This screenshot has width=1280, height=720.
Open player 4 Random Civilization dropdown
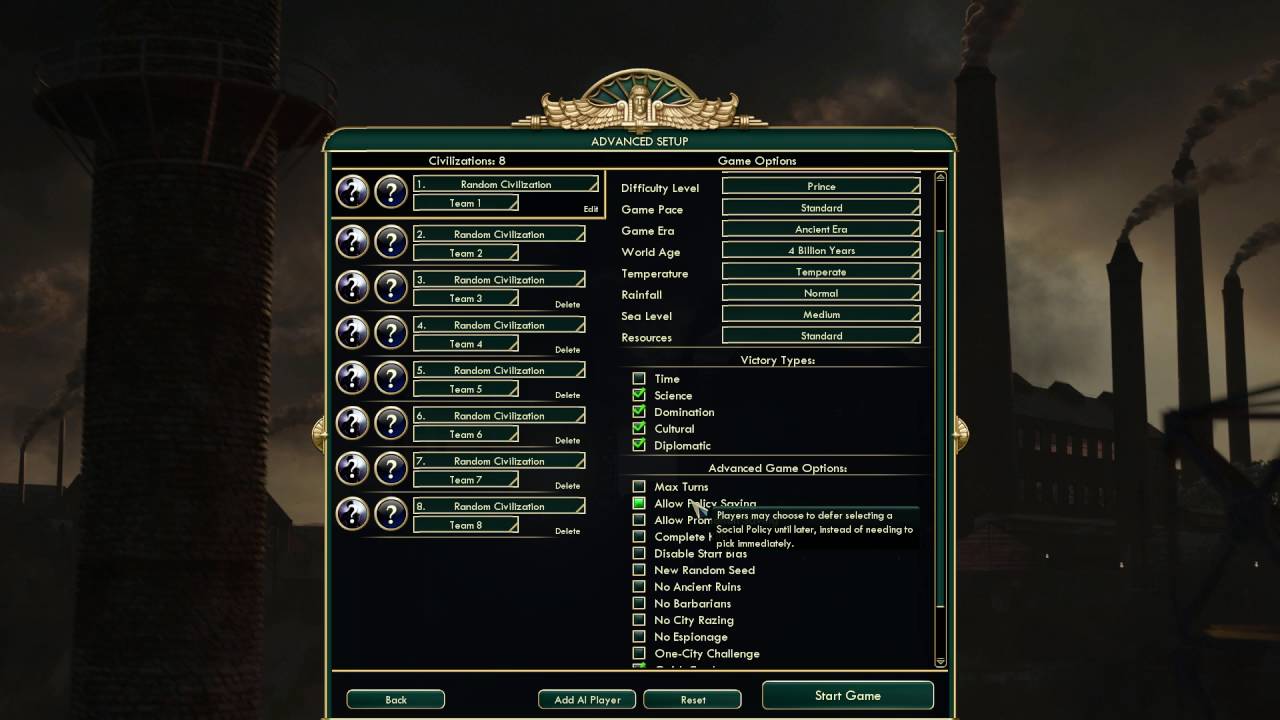point(499,325)
